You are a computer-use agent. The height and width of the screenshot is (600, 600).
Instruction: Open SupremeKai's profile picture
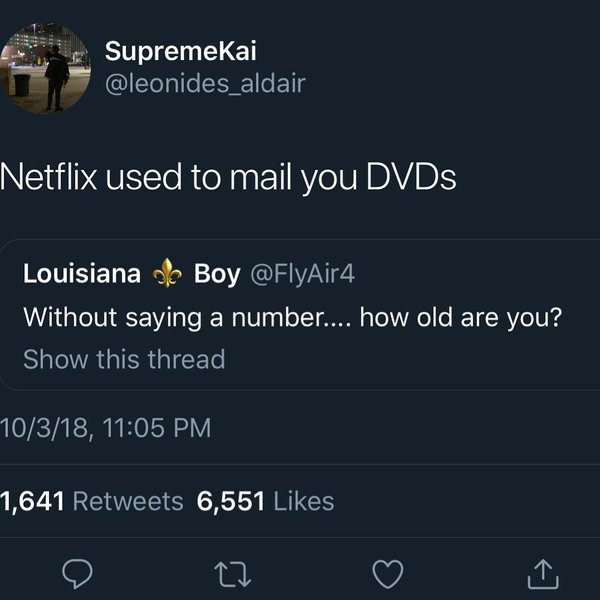click(45, 68)
